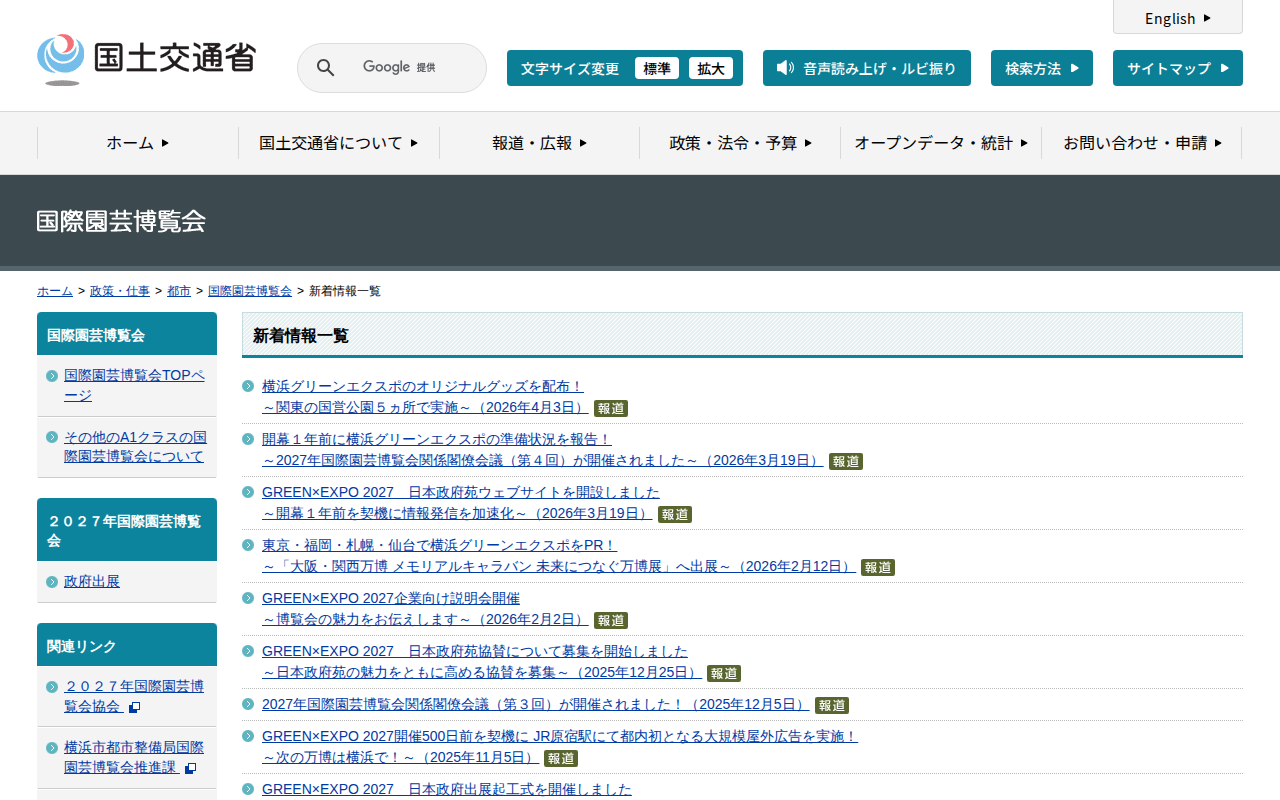
Task: Click the magnifying glass search icon
Action: click(325, 68)
